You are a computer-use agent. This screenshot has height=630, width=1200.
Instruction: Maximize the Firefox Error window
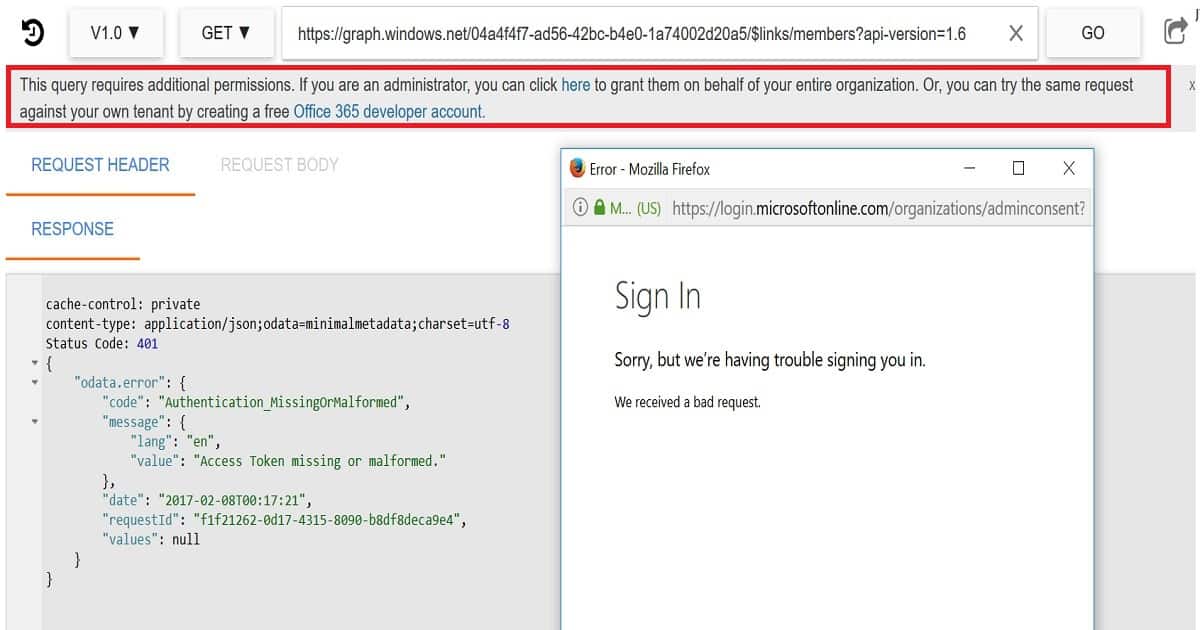pyautogui.click(x=1018, y=169)
